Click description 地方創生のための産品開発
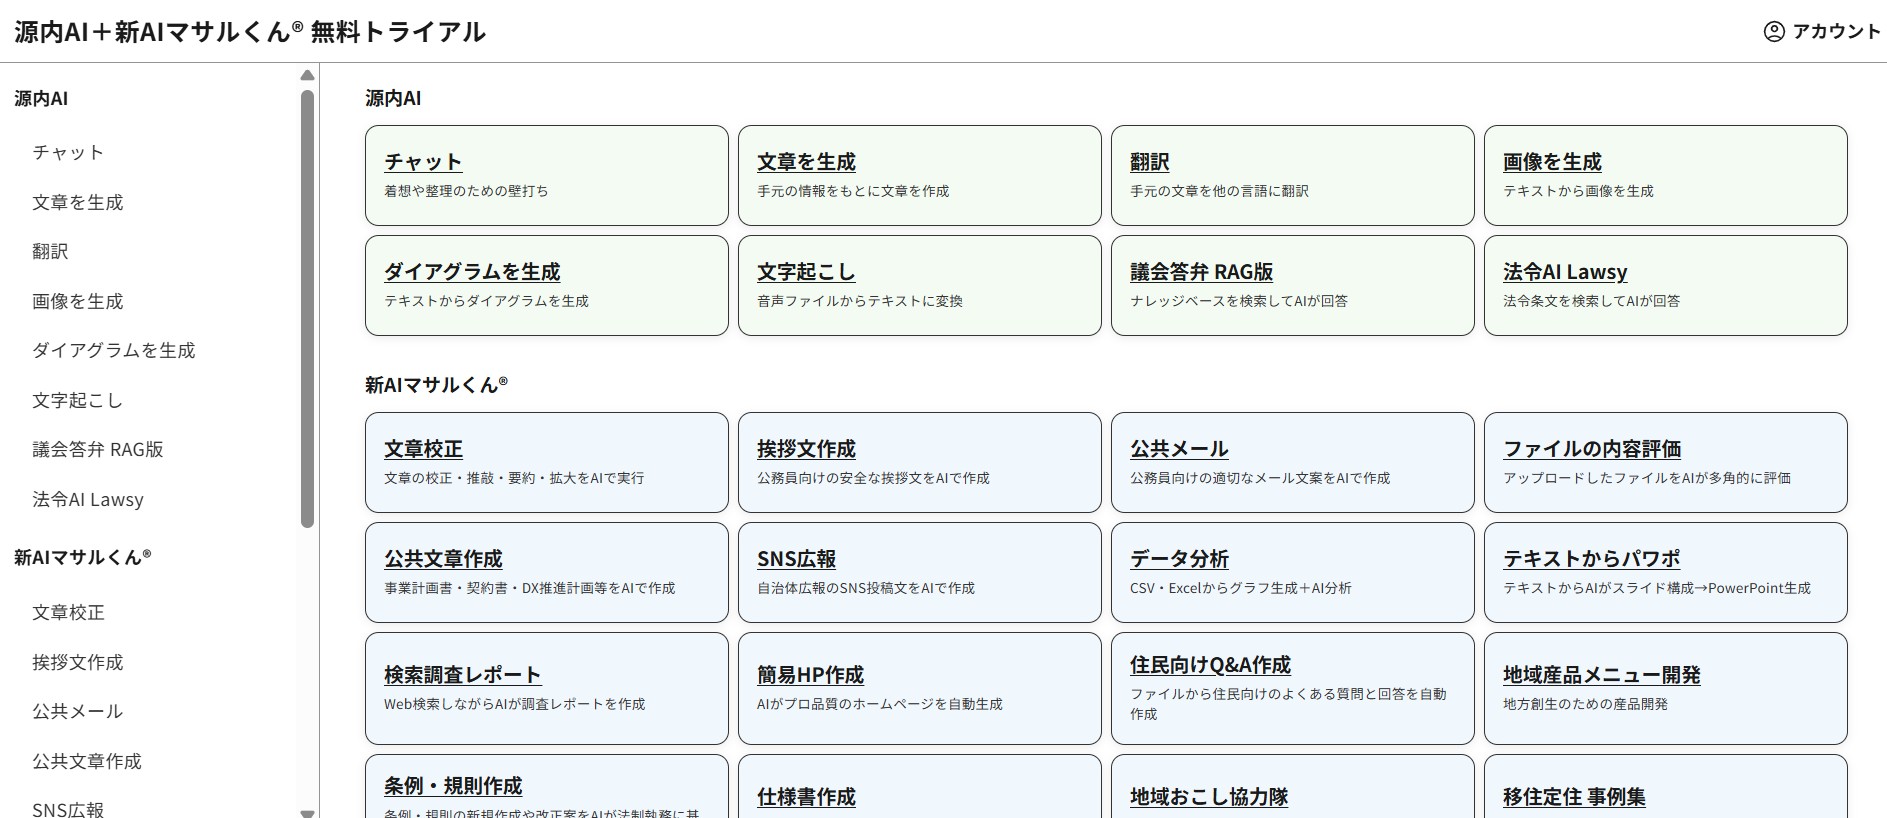 [1585, 704]
